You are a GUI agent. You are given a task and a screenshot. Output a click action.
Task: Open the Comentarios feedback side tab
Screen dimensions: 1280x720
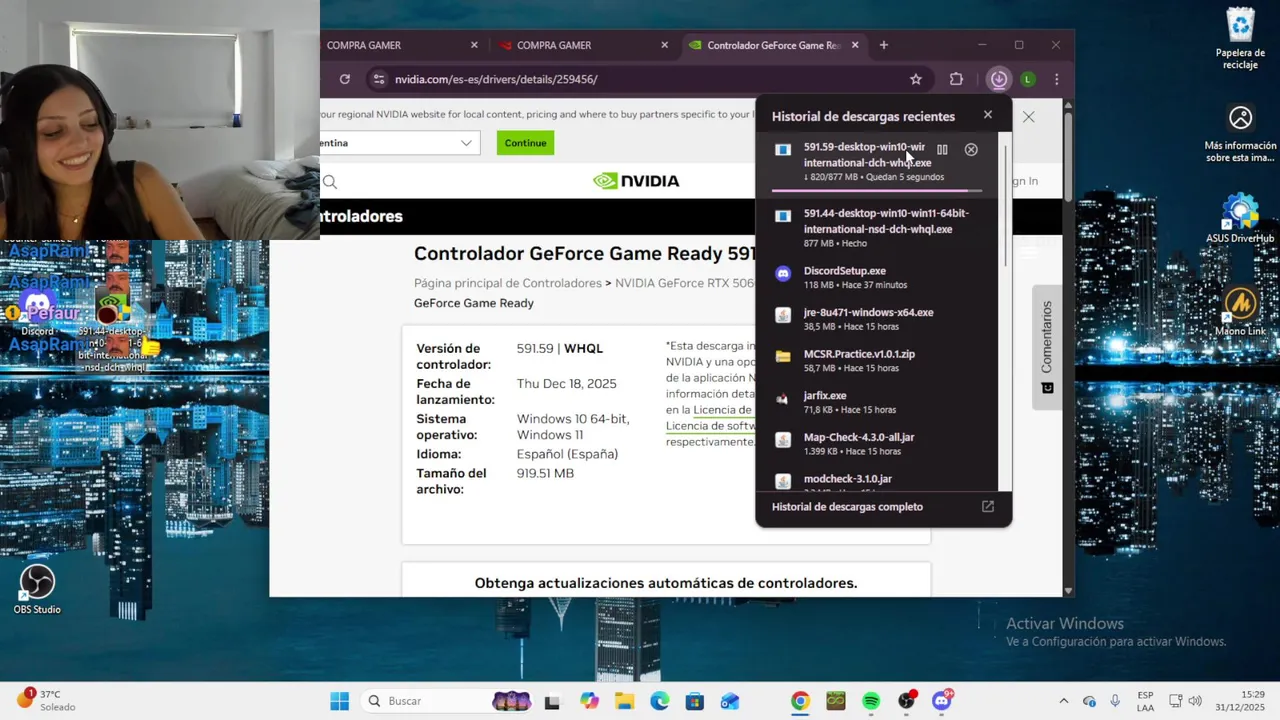click(x=1047, y=347)
